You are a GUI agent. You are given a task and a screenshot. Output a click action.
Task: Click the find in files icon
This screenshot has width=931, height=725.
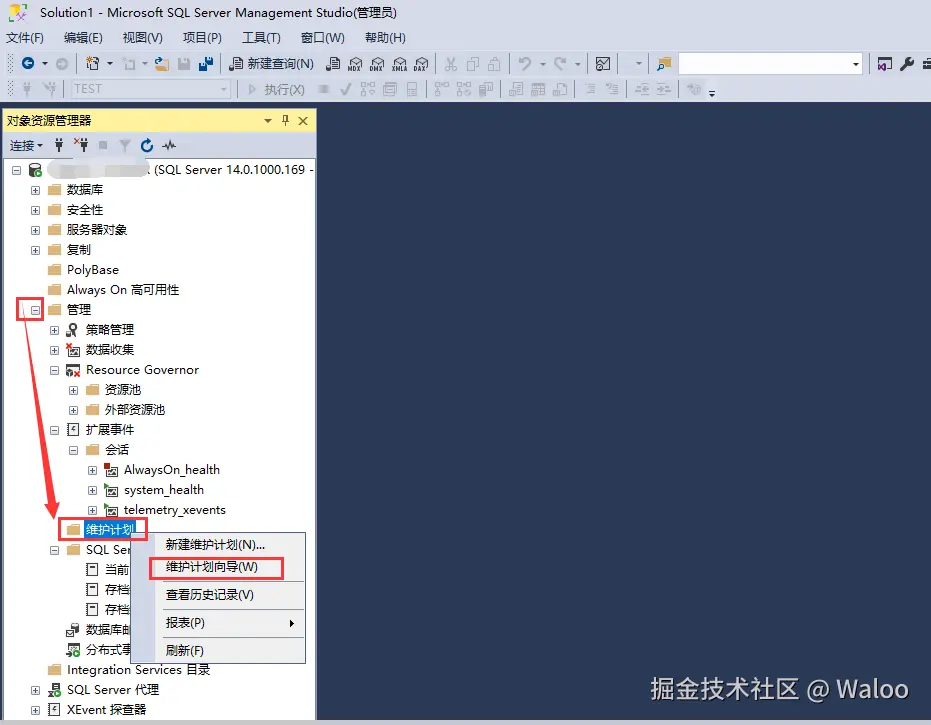[664, 64]
